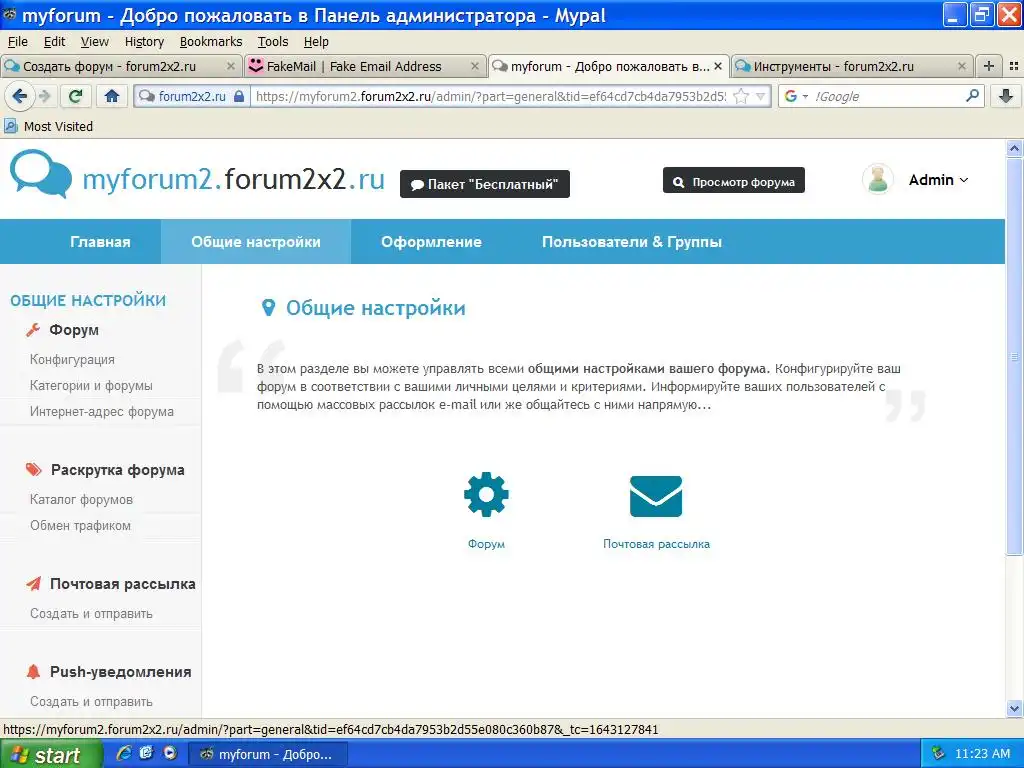Click Создать и отправить under Push-уведомления
Screen dimensions: 1024x768
tap(91, 701)
